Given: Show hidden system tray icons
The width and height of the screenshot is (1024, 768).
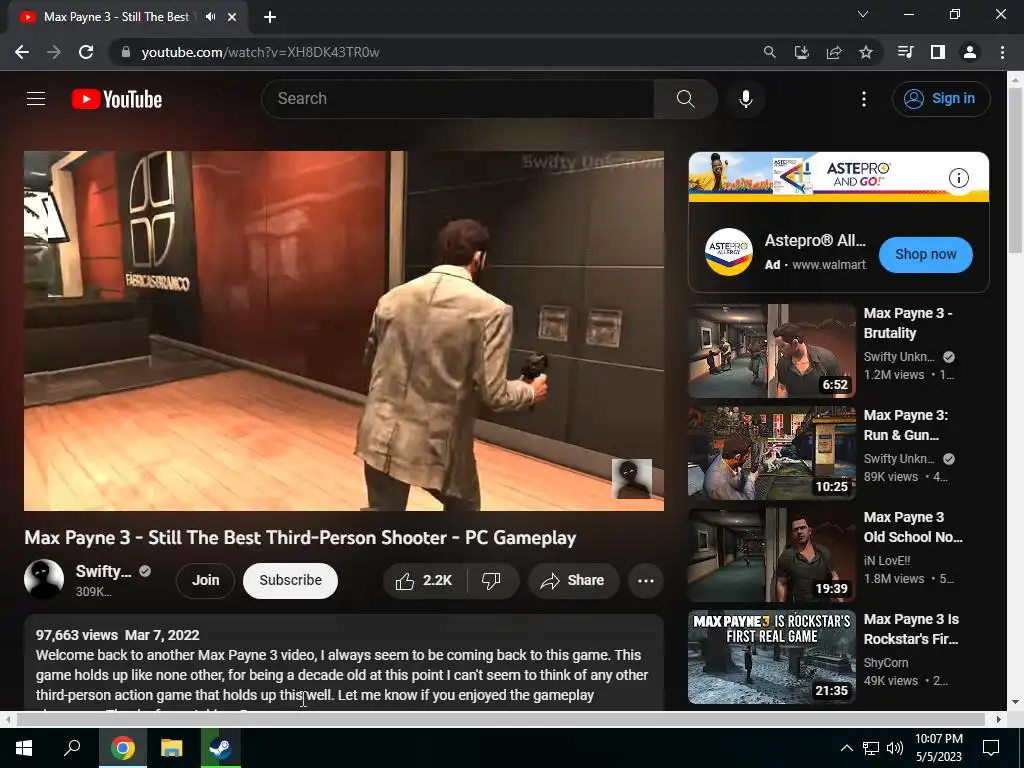Looking at the screenshot, I should click(846, 748).
